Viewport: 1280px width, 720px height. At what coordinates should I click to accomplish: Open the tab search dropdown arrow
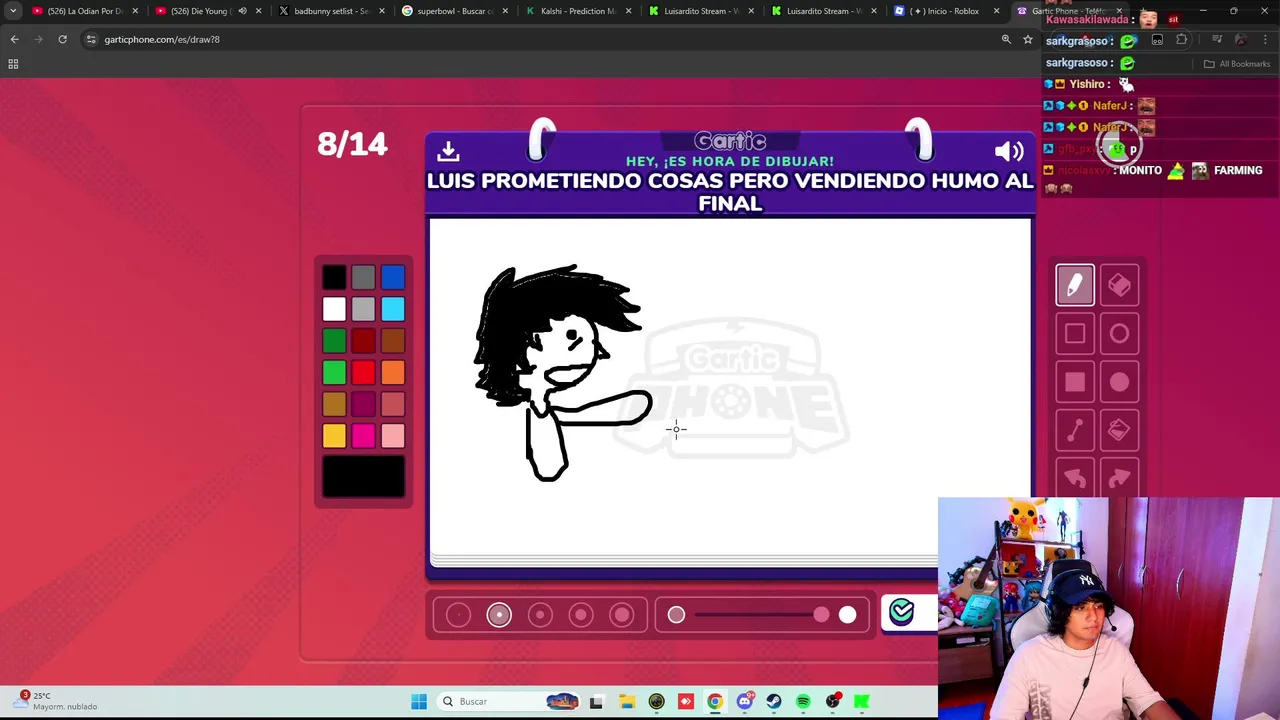(x=13, y=11)
